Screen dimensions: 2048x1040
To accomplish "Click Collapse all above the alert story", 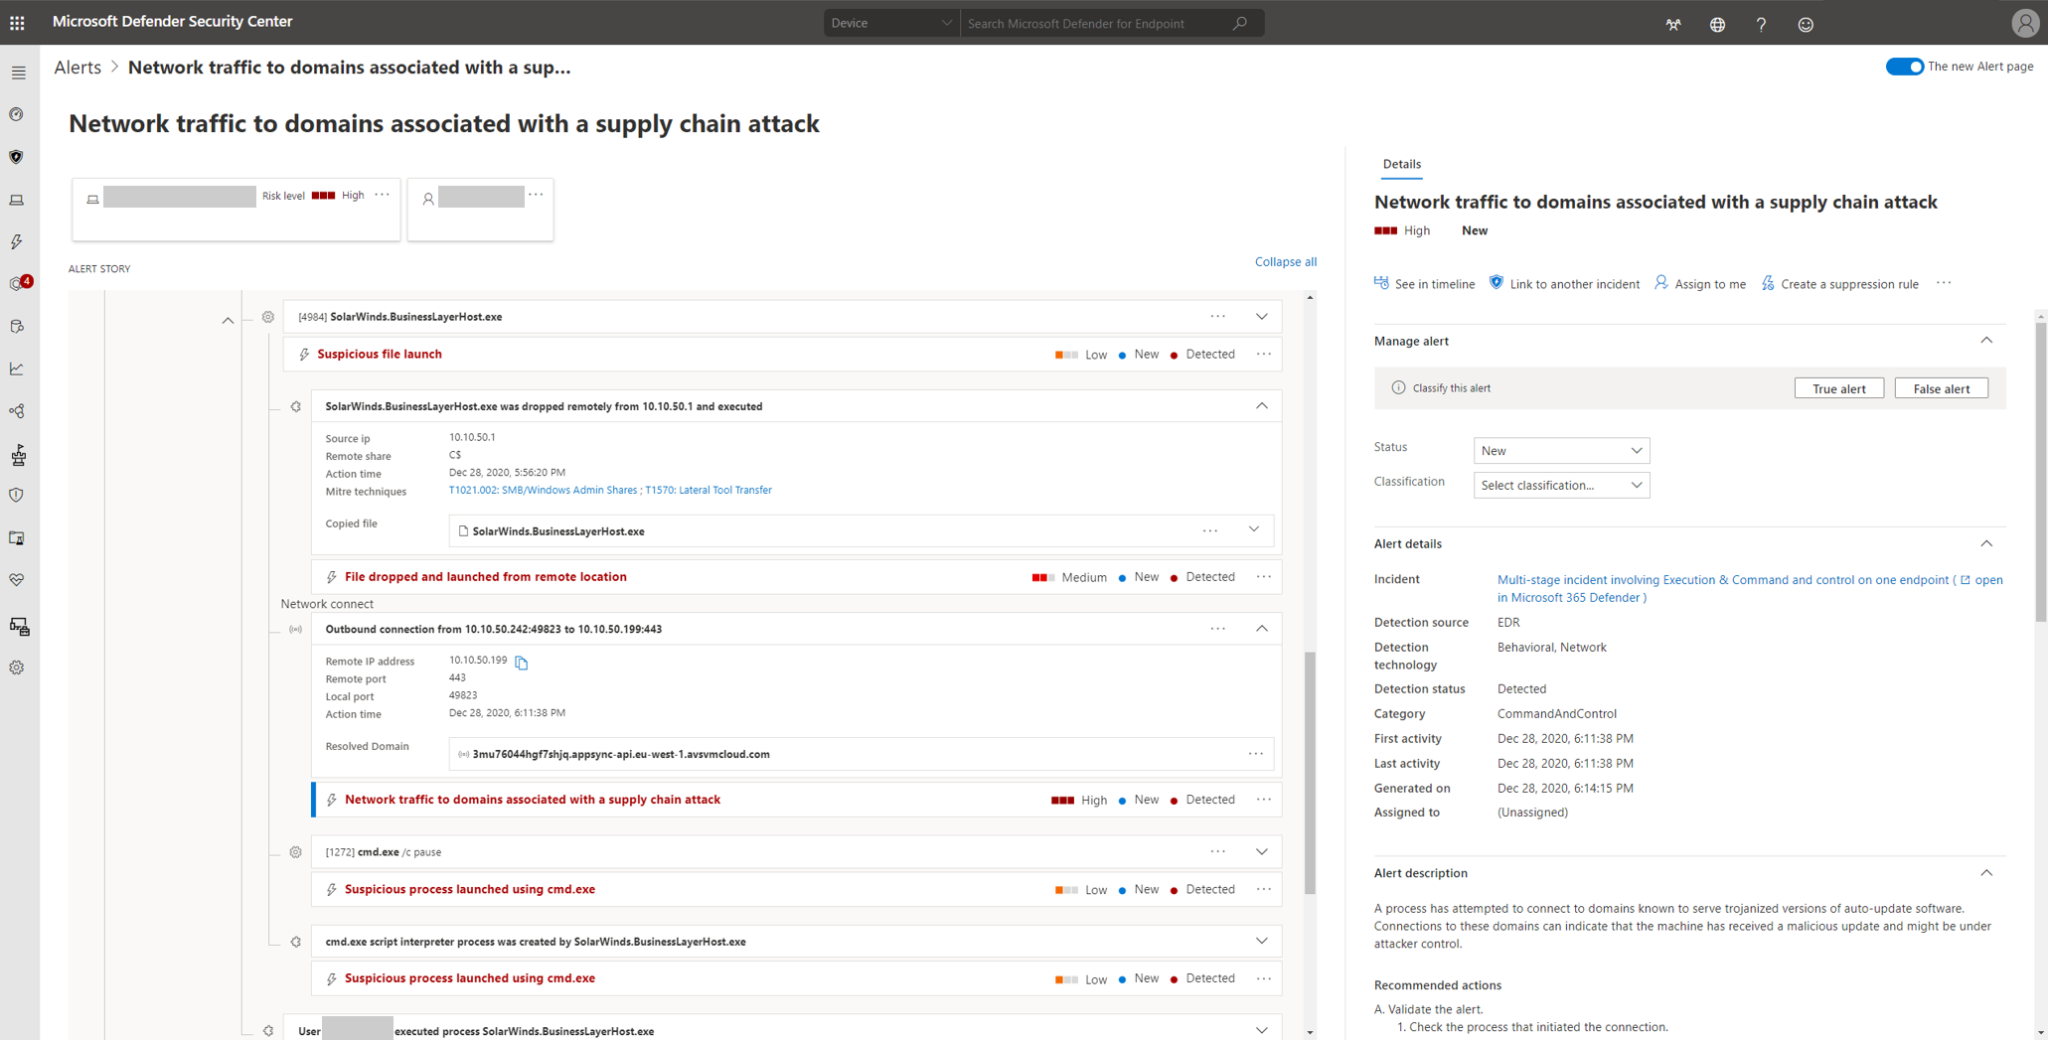I will point(1286,261).
